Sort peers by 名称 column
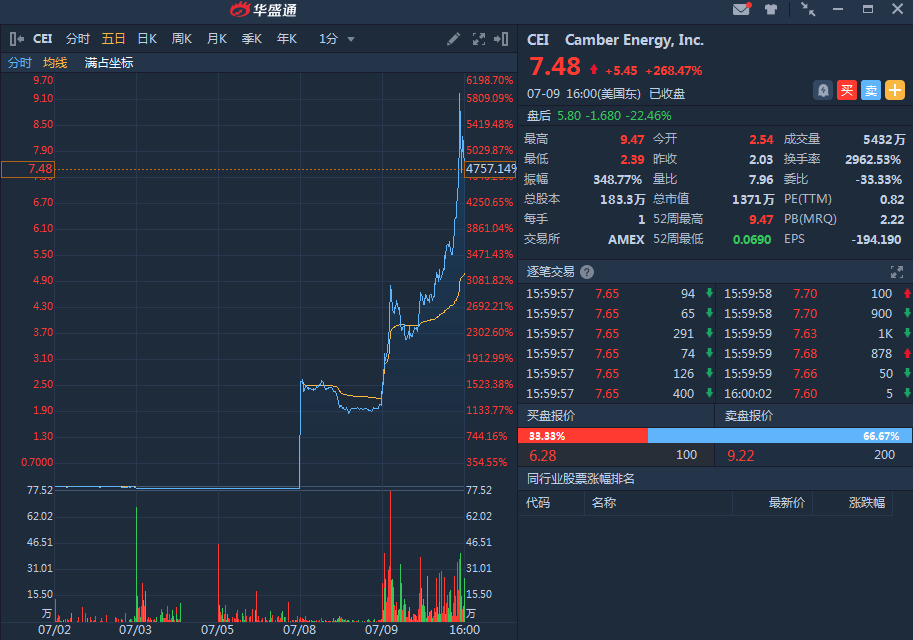The image size is (913, 640). click(x=604, y=503)
